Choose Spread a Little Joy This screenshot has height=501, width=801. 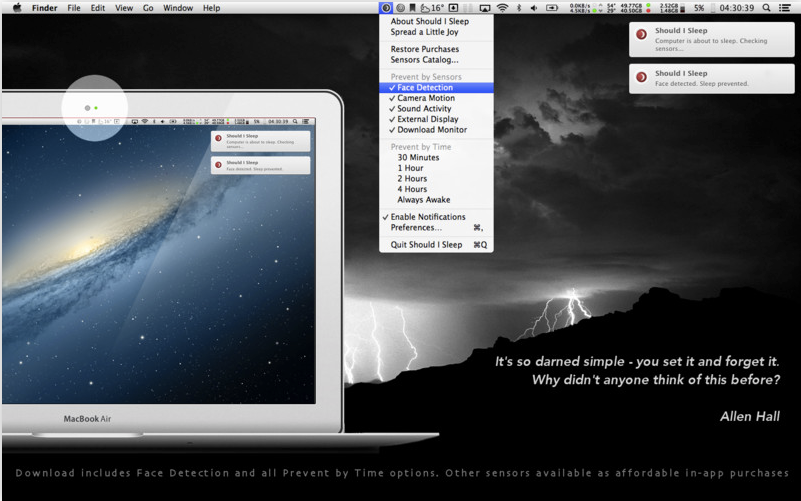pyautogui.click(x=436, y=32)
